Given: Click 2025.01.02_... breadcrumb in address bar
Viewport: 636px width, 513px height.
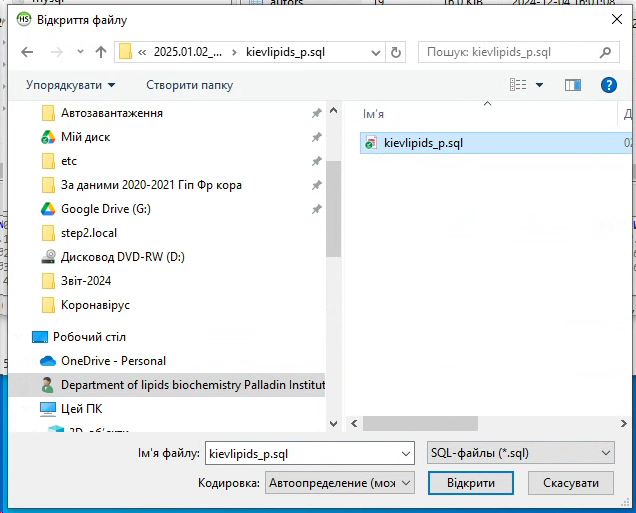Looking at the screenshot, I should point(188,52).
